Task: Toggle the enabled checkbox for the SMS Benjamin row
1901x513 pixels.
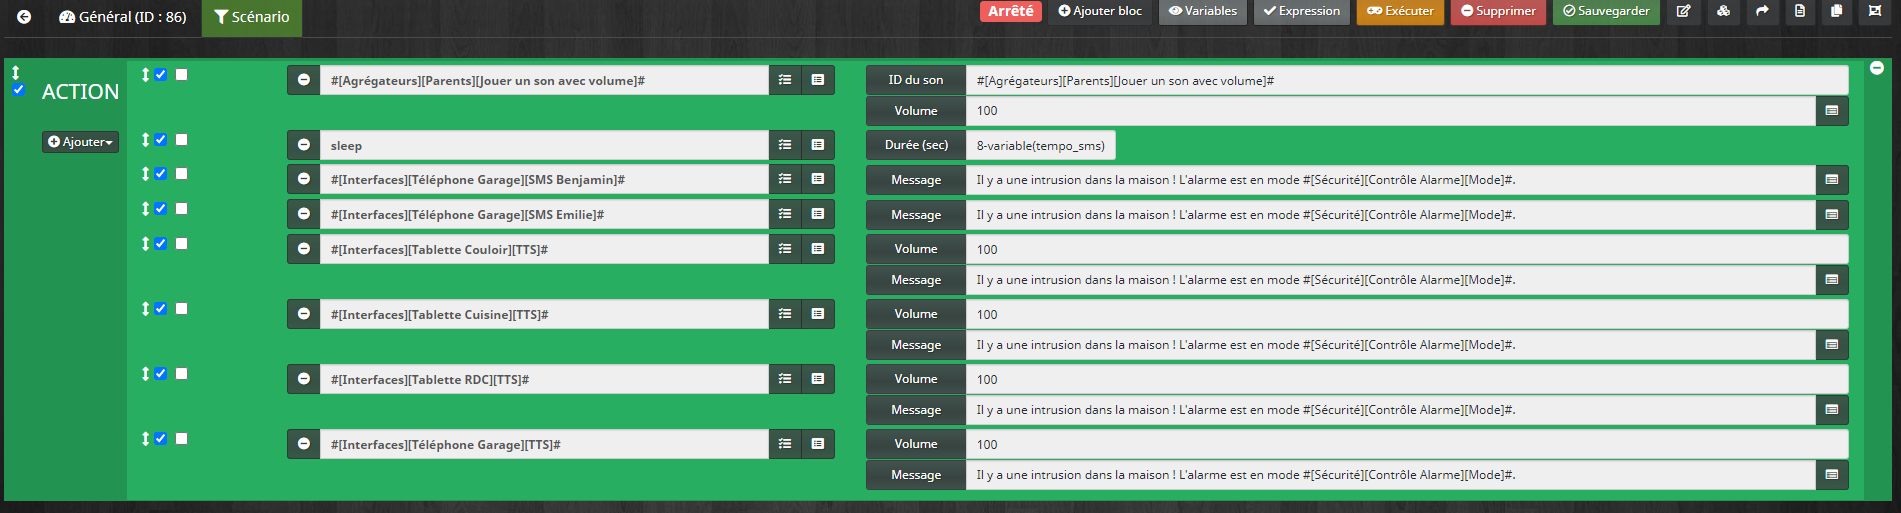Action: (x=161, y=174)
